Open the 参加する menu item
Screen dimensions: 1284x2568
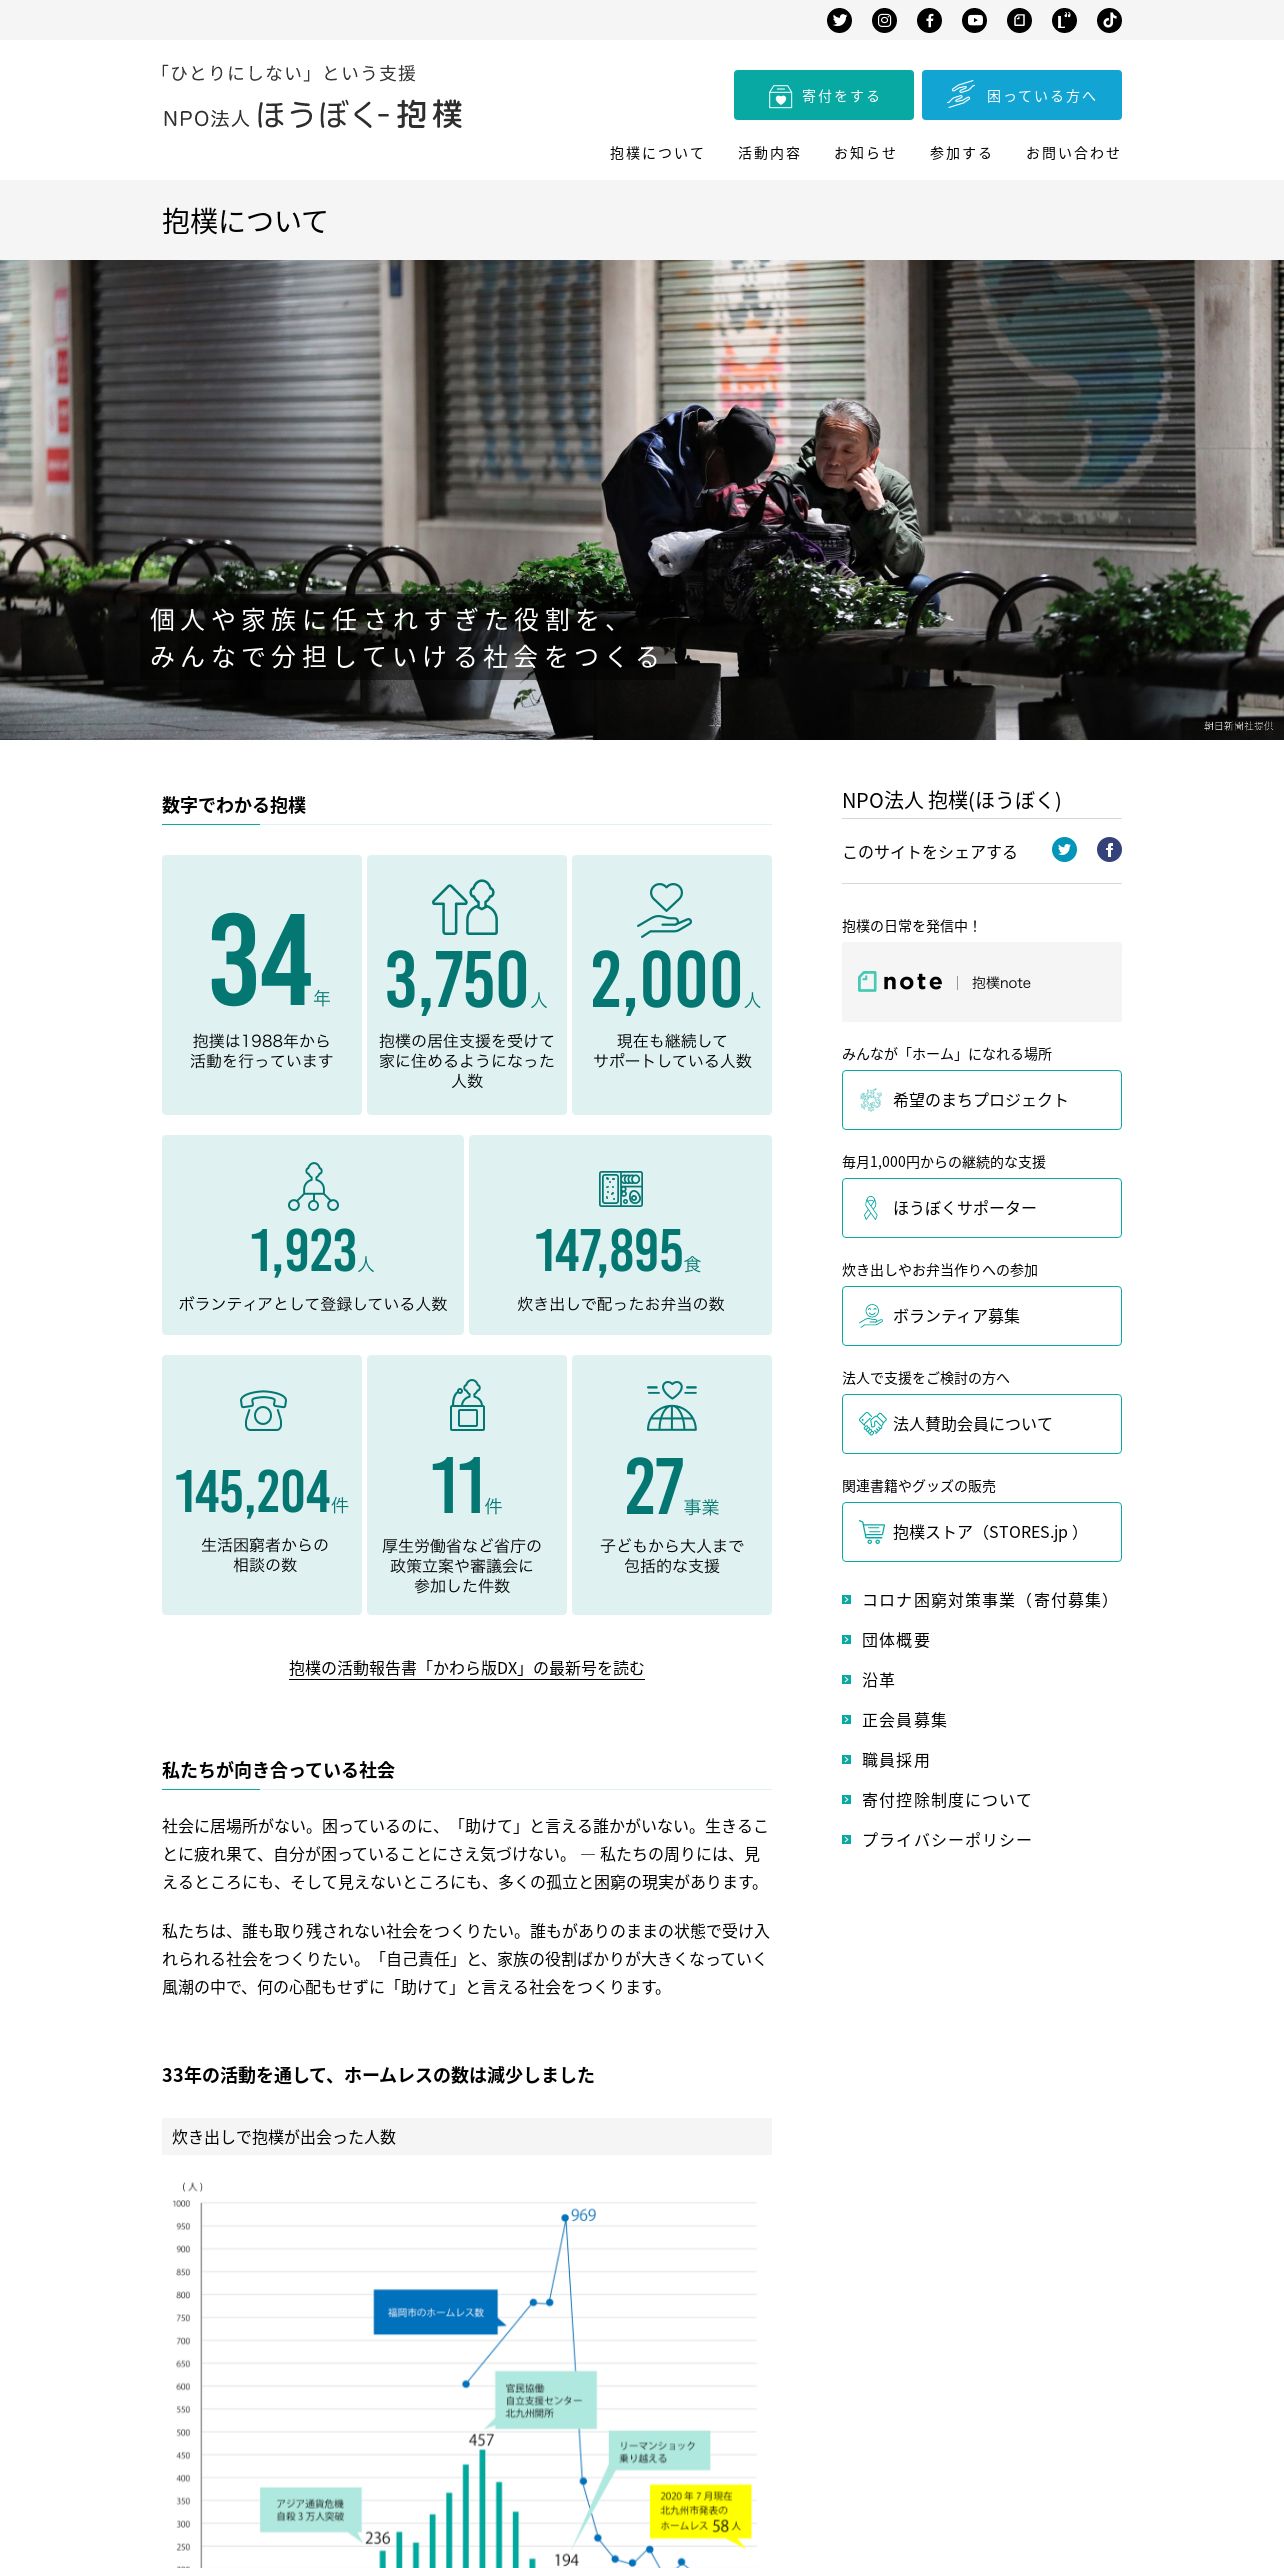point(961,153)
